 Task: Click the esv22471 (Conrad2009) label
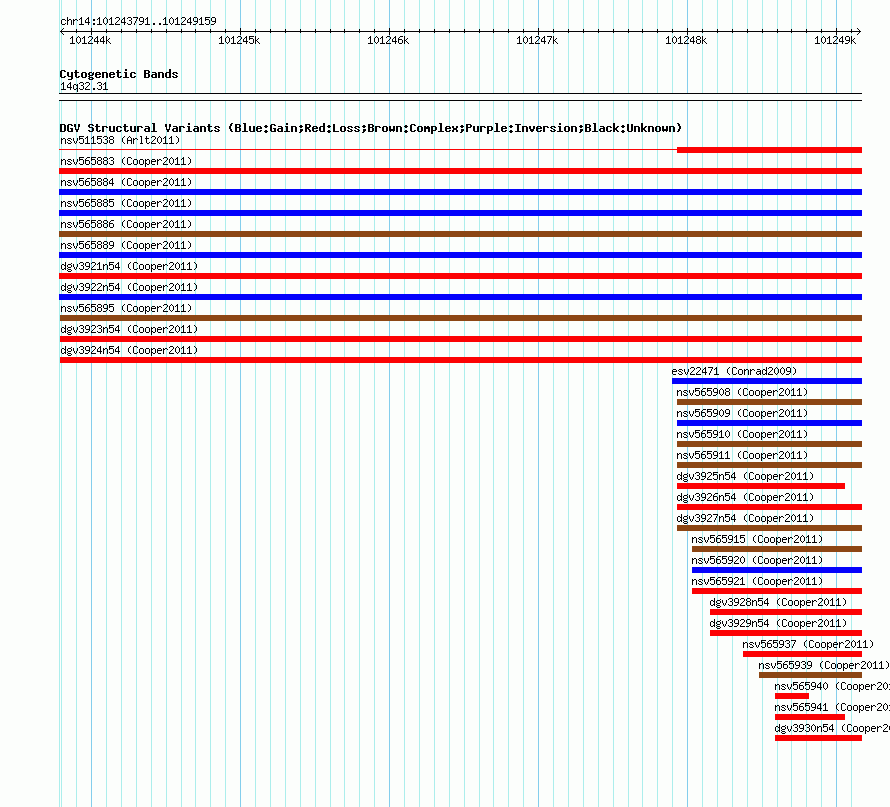coord(734,371)
